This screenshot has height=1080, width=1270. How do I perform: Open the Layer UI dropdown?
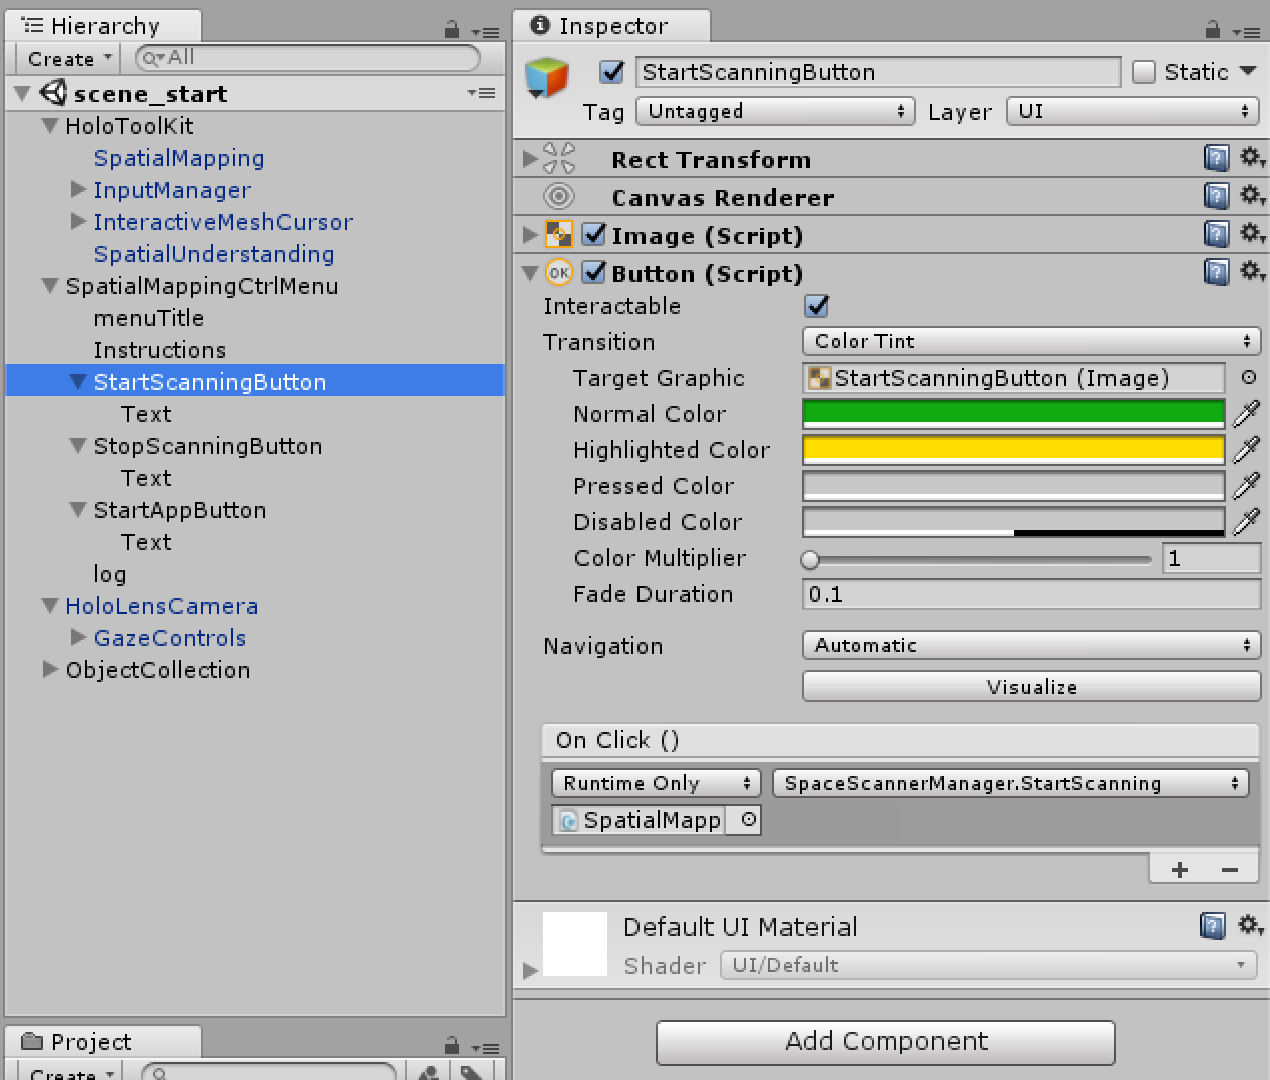[x=1132, y=111]
